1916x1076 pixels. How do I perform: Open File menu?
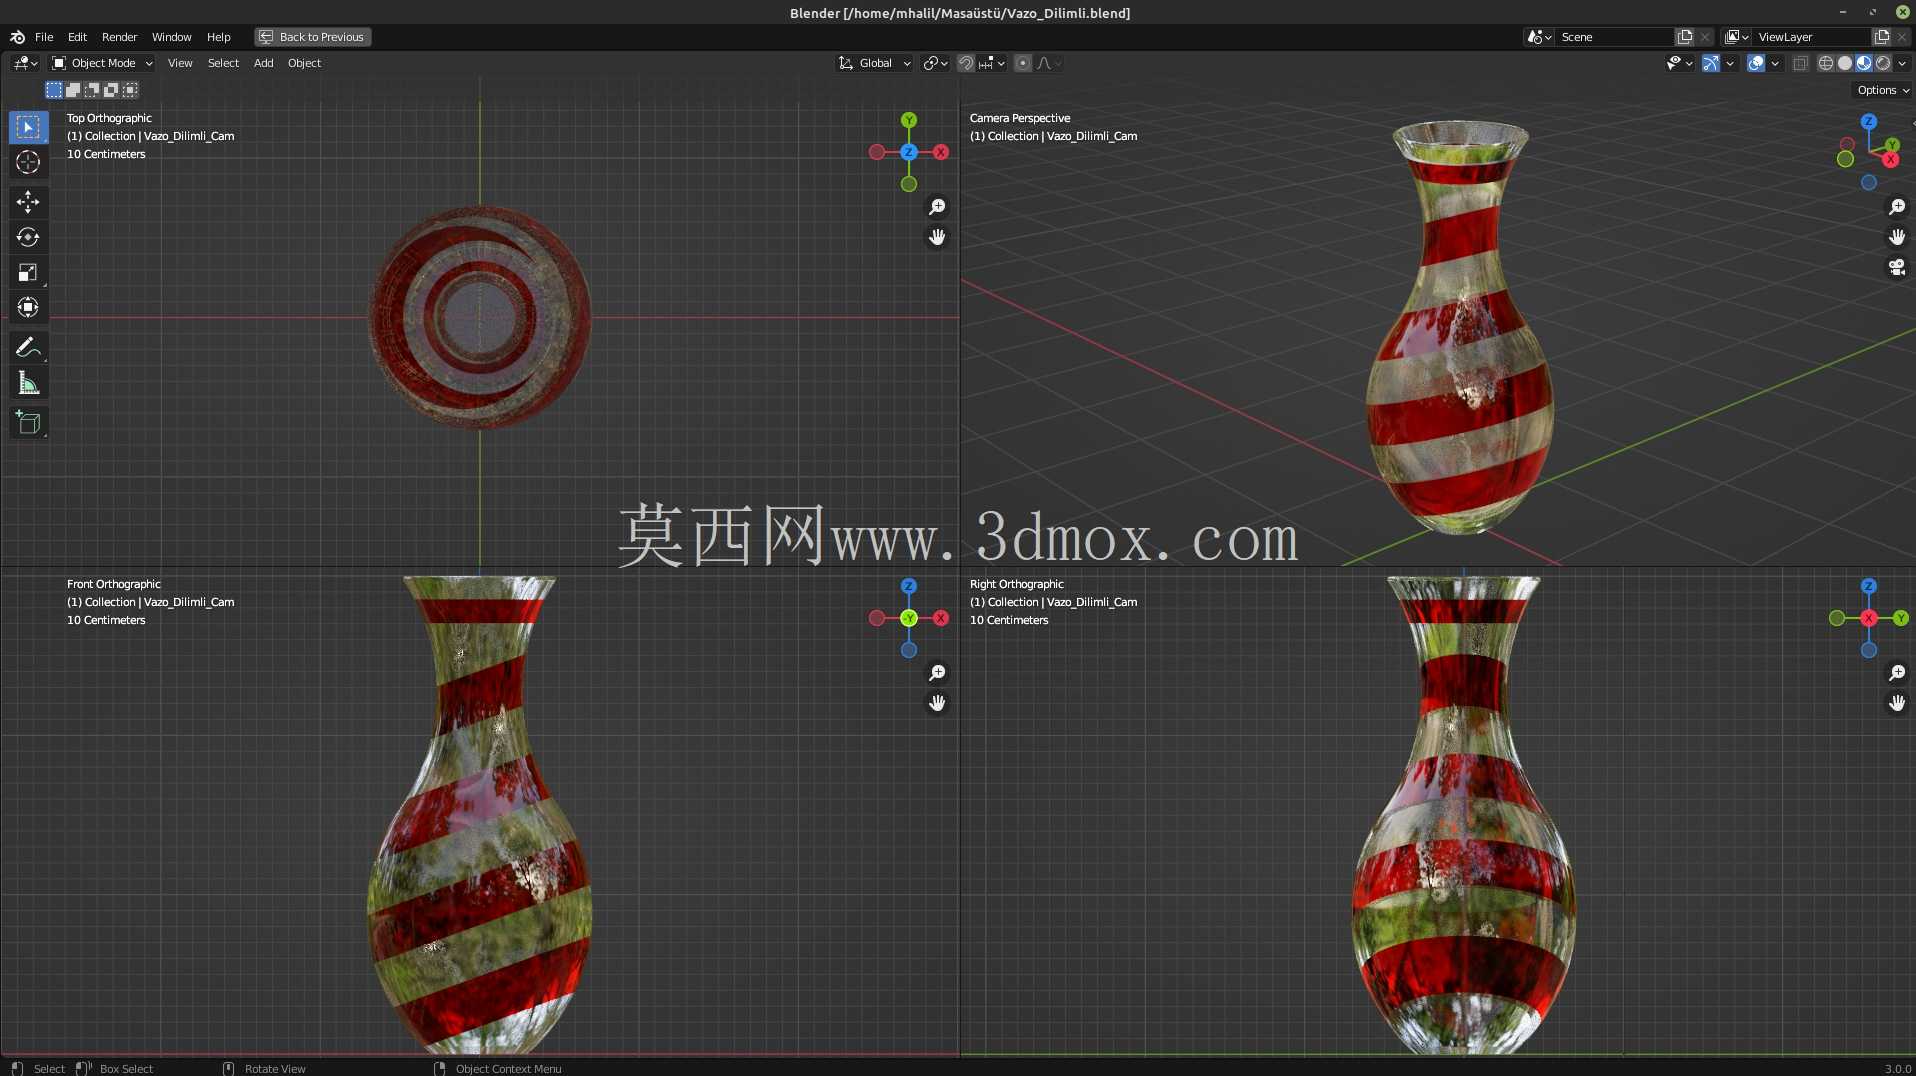[44, 37]
